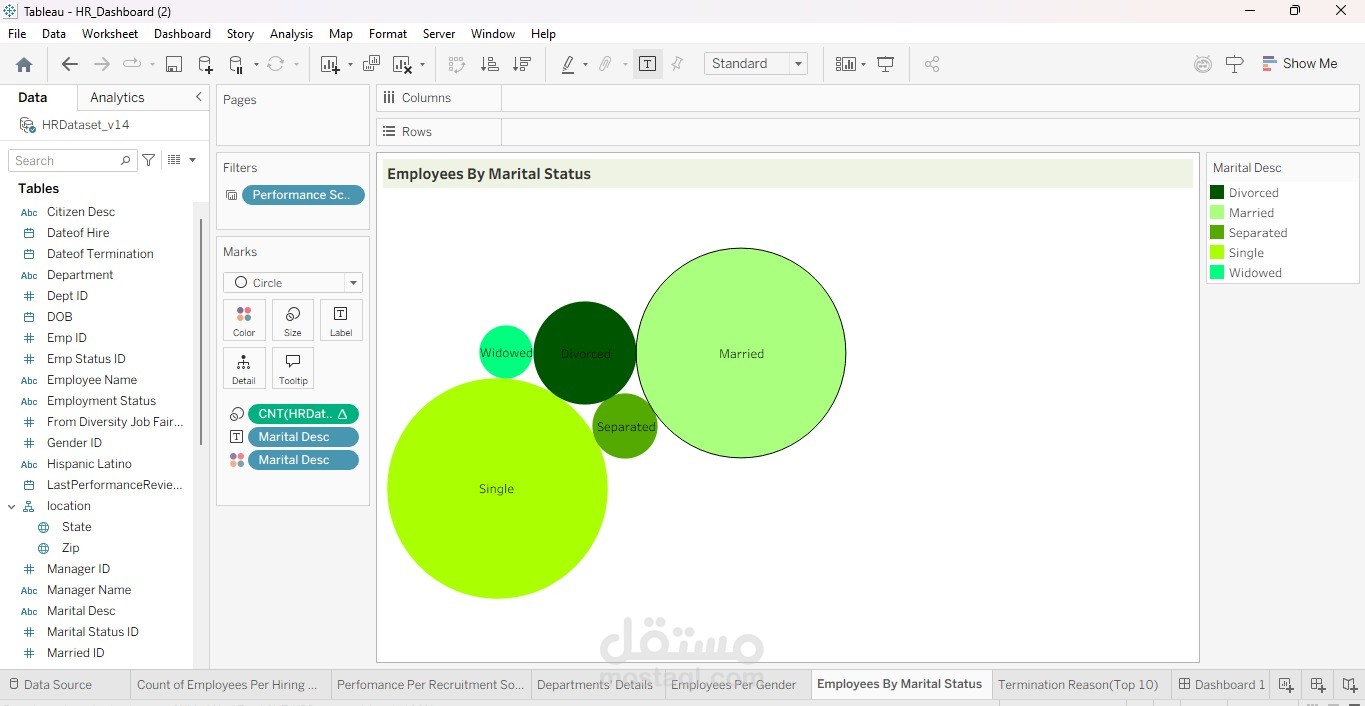Viewport: 1365px width, 706px height.
Task: Click the Home start page icon
Action: tap(24, 64)
